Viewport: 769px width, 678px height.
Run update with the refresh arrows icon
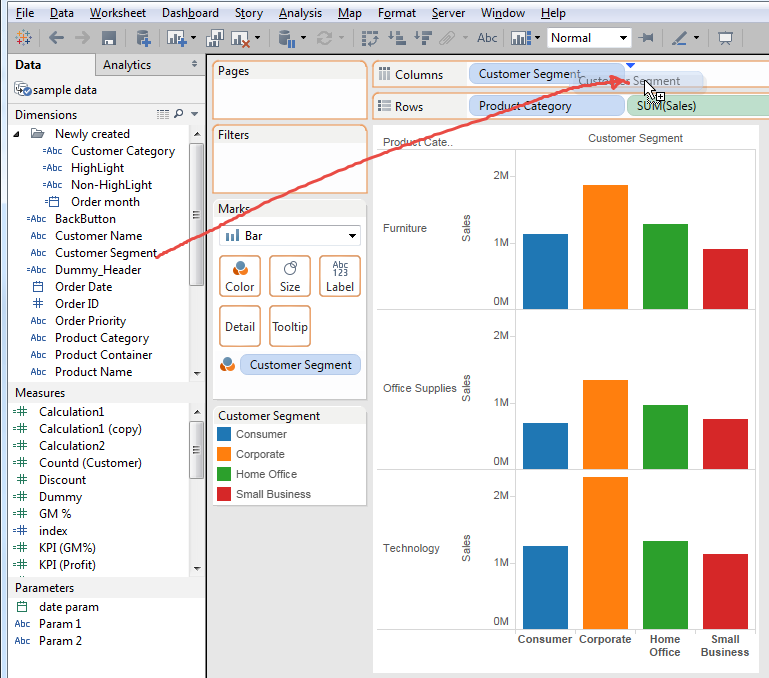coord(325,38)
